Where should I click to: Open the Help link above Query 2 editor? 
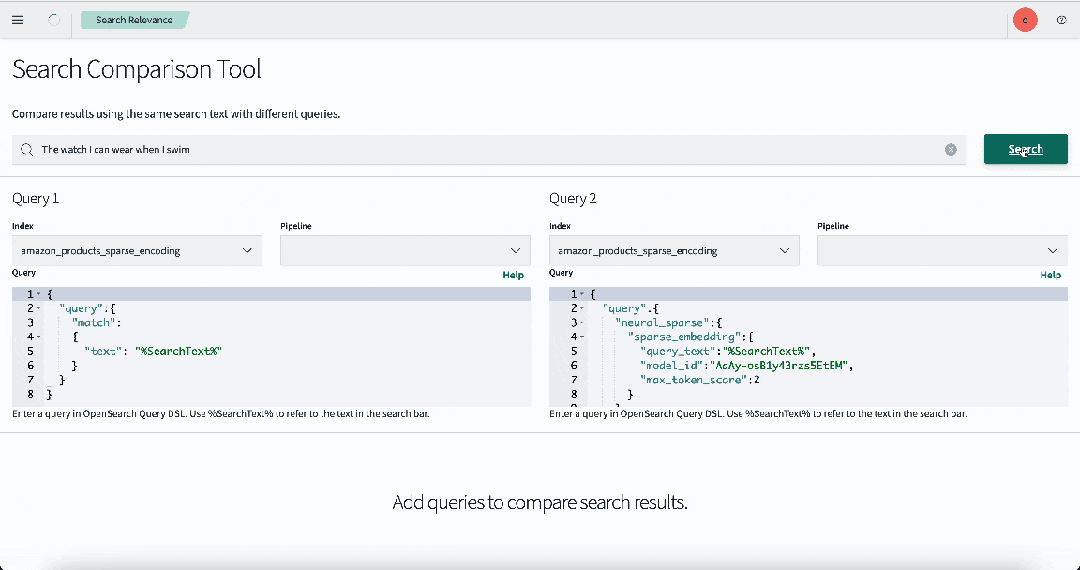tap(1050, 274)
